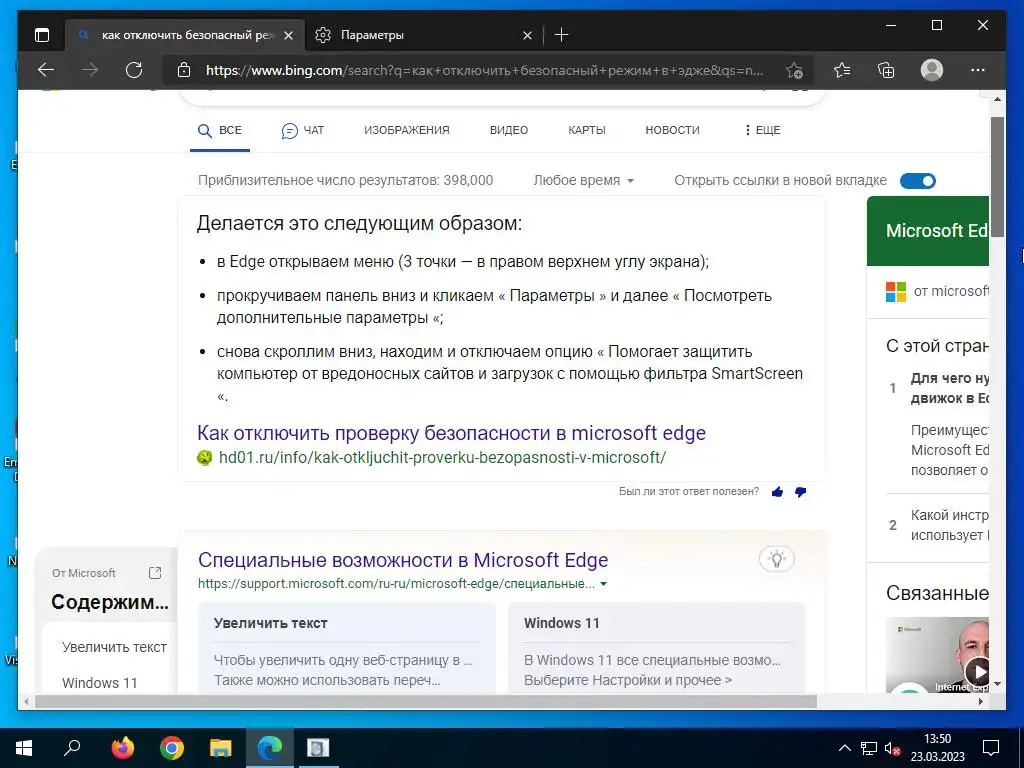Click the lightbulb icon beside Microsoft Edge result
1024x768 pixels.
[x=776, y=559]
